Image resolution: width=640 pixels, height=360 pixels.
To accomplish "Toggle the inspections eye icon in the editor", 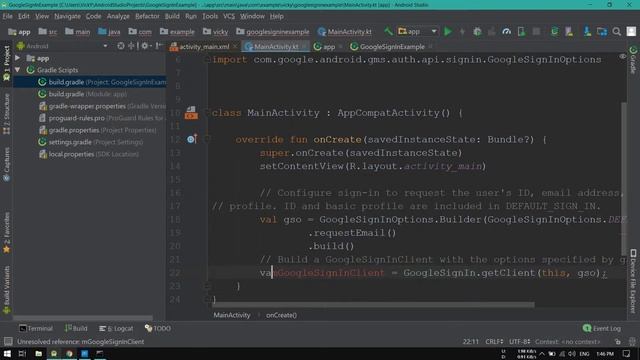I will pyautogui.click(x=622, y=56).
